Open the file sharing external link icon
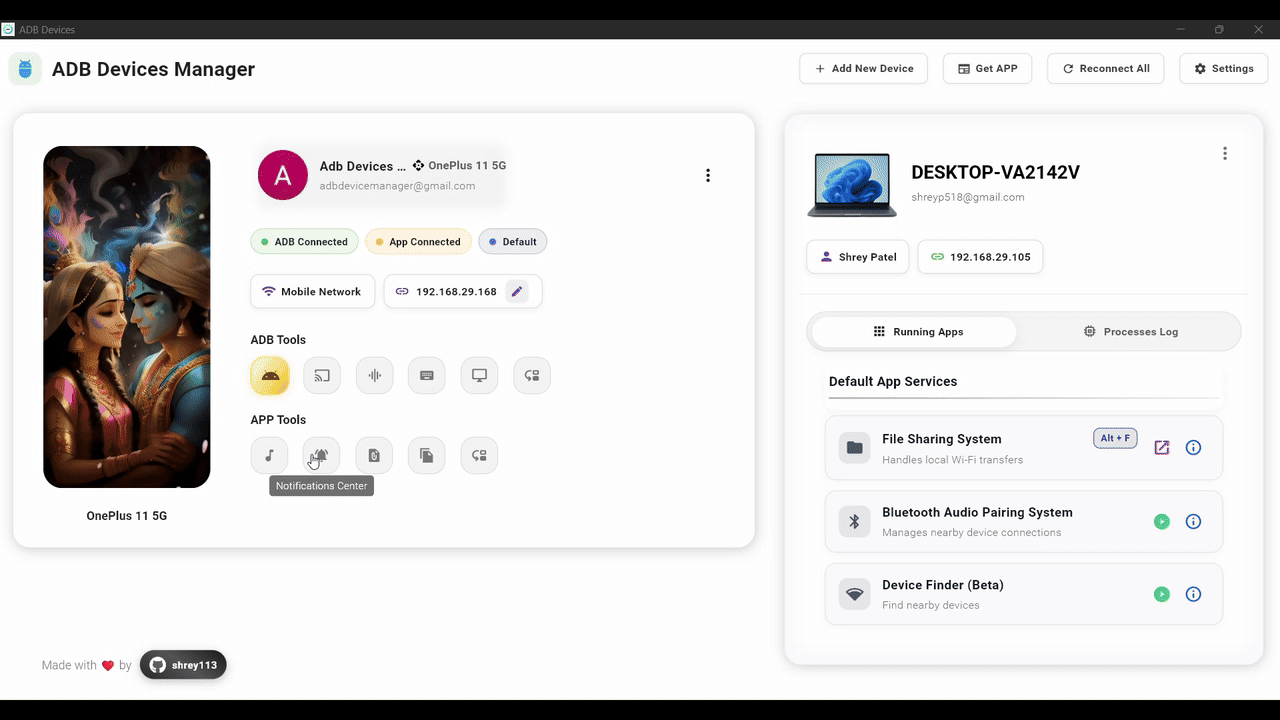Screen dimensions: 1280x720 coord(1162,447)
